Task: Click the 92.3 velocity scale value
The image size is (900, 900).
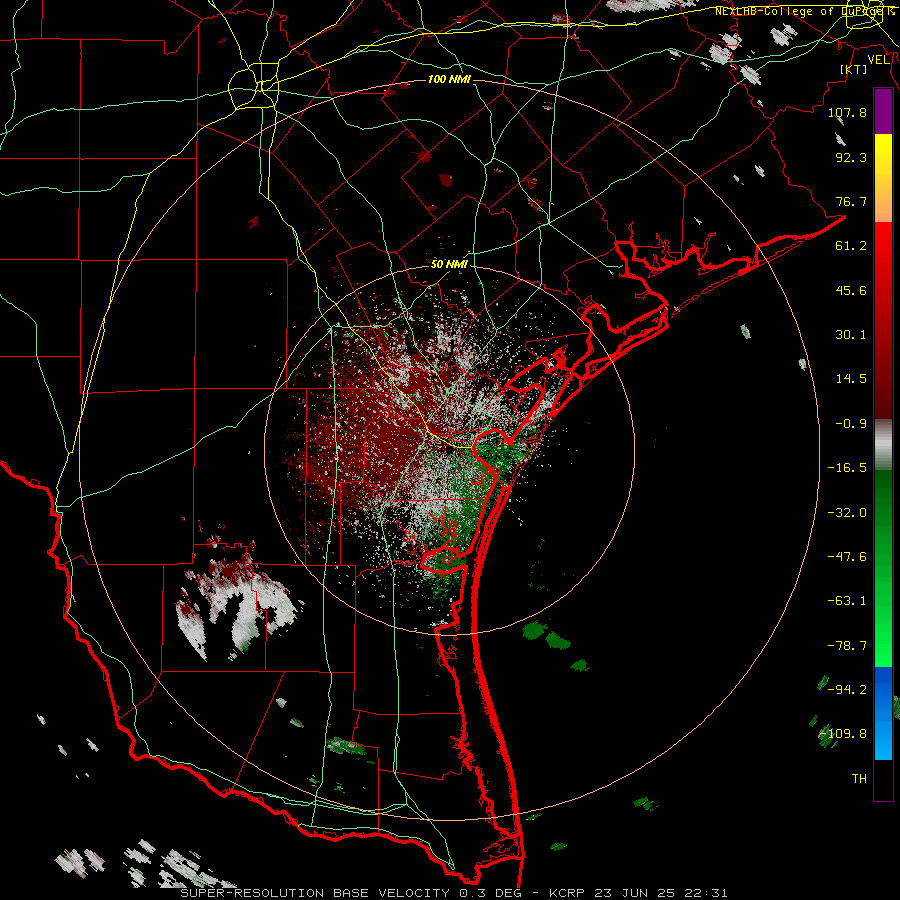Action: pyautogui.click(x=851, y=157)
